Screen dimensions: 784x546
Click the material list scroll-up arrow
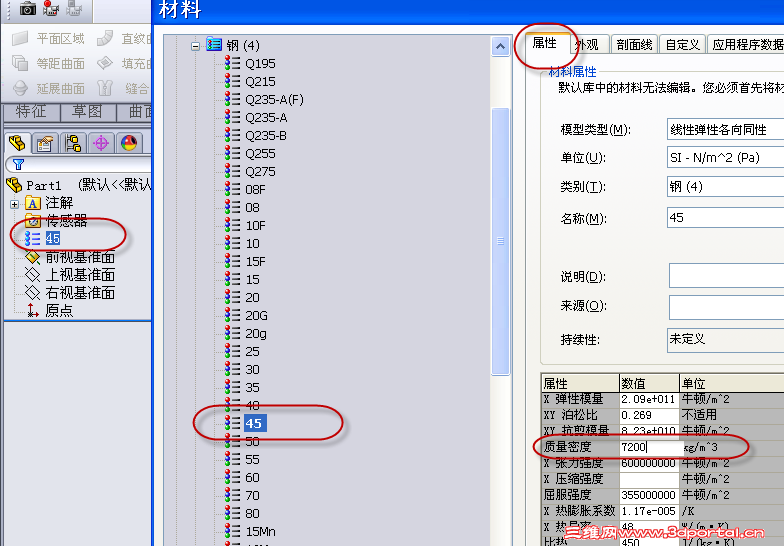pyautogui.click(x=500, y=46)
